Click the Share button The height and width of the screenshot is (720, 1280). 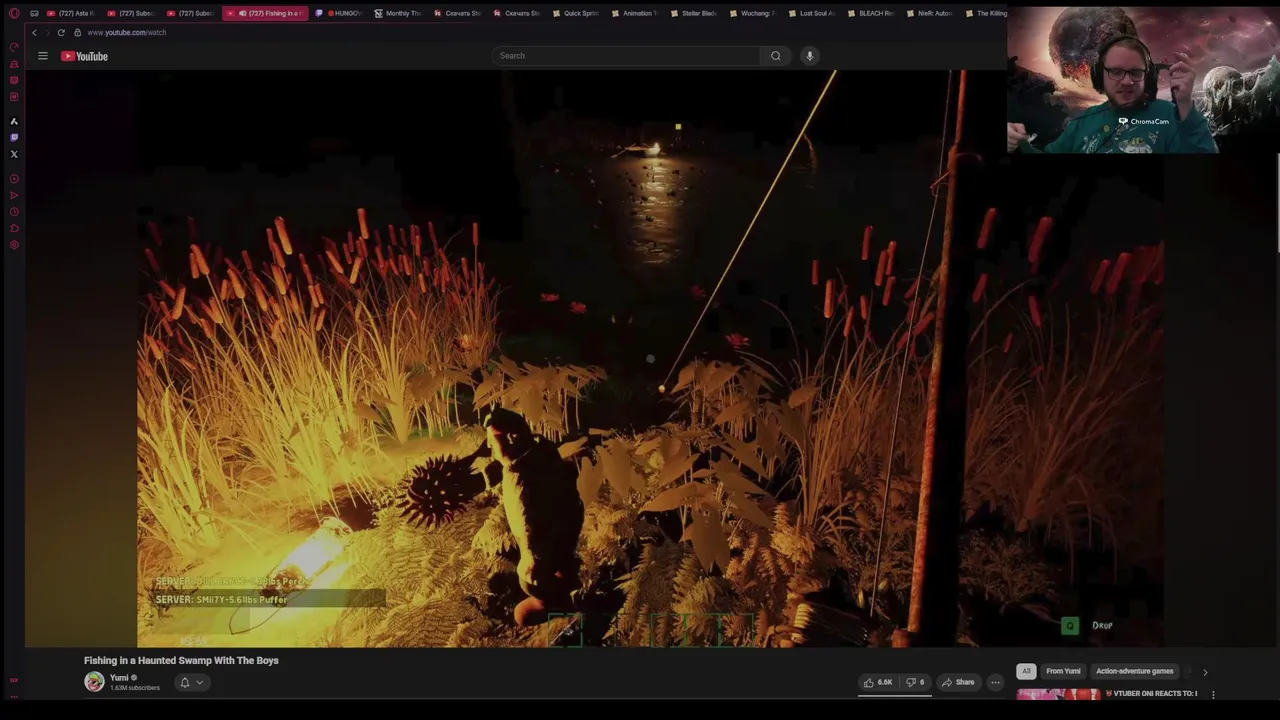point(958,682)
